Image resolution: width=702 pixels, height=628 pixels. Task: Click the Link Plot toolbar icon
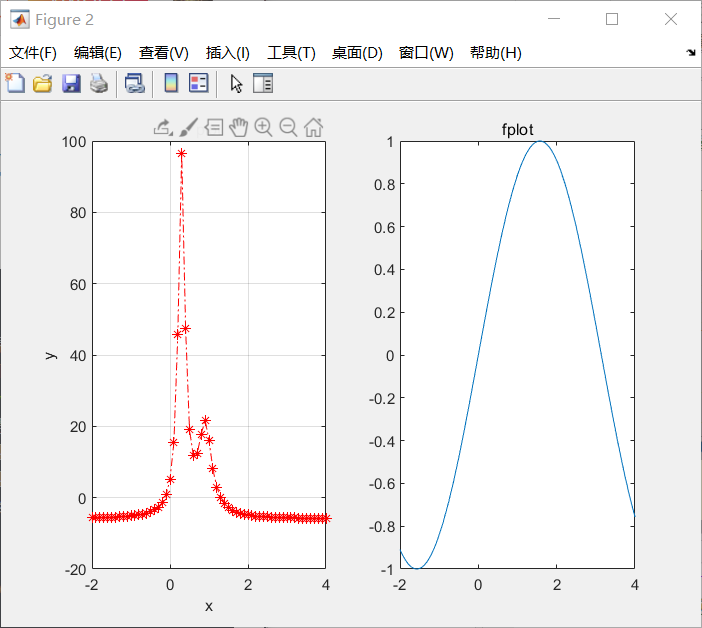click(134, 84)
